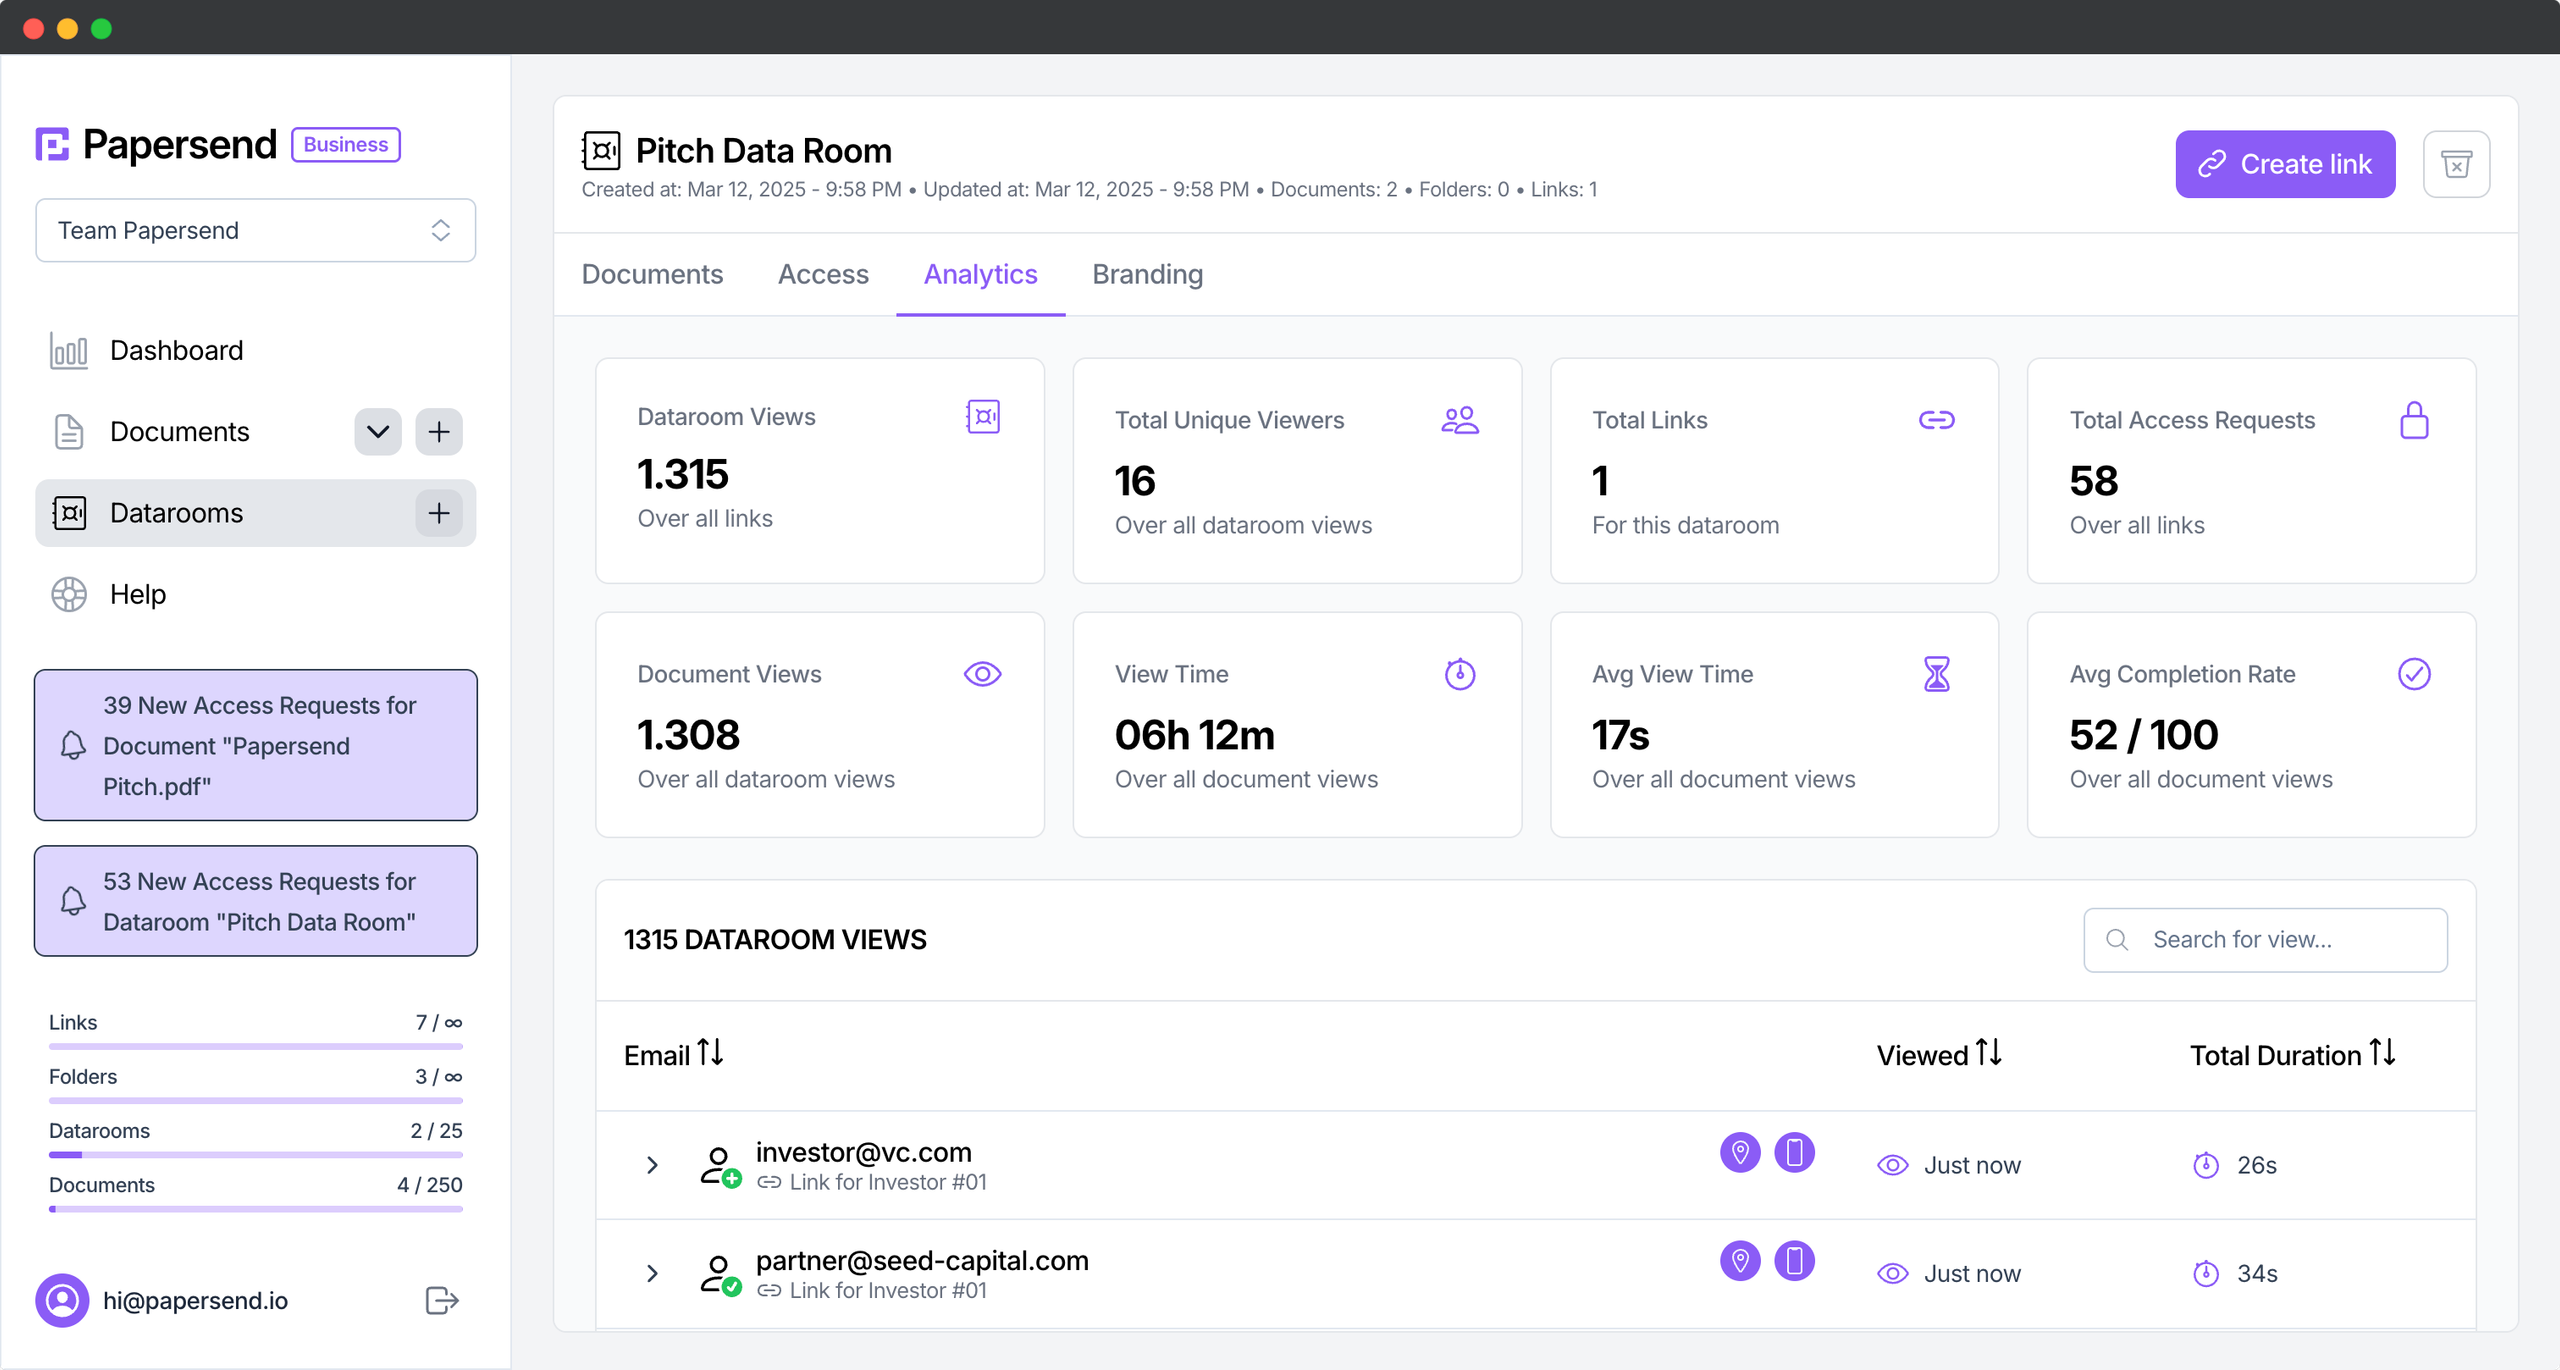The width and height of the screenshot is (2560, 1370).
Task: Open the Dashboard from the sidebar
Action: (176, 350)
